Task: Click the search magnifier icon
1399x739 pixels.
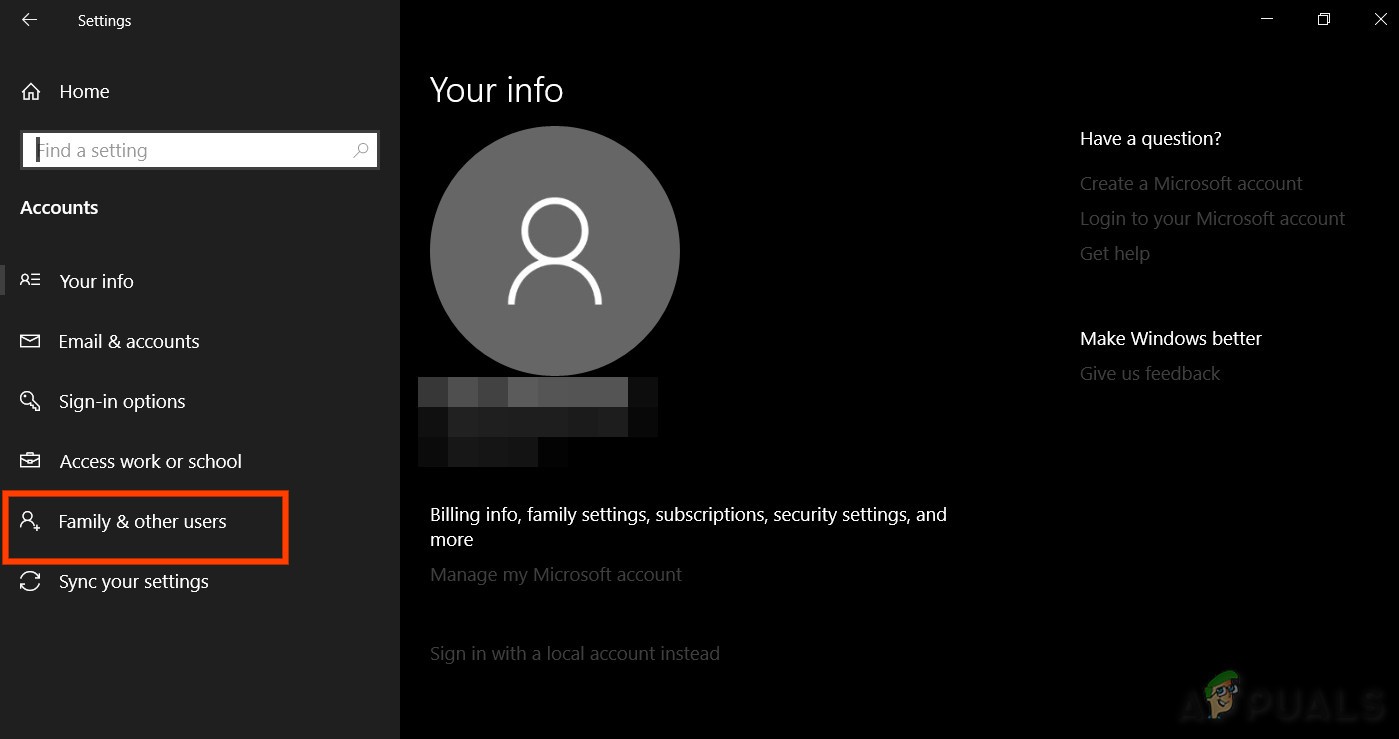Action: click(361, 150)
